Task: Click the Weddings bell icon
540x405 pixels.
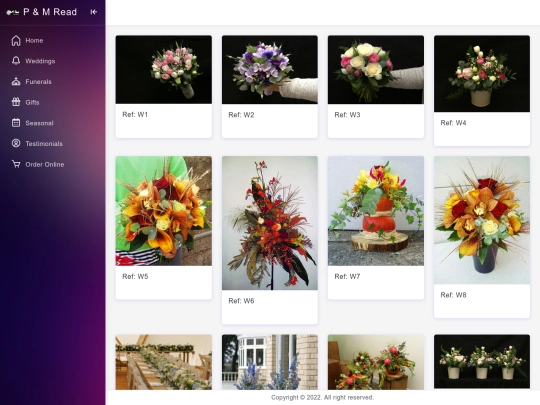Action: (x=16, y=61)
